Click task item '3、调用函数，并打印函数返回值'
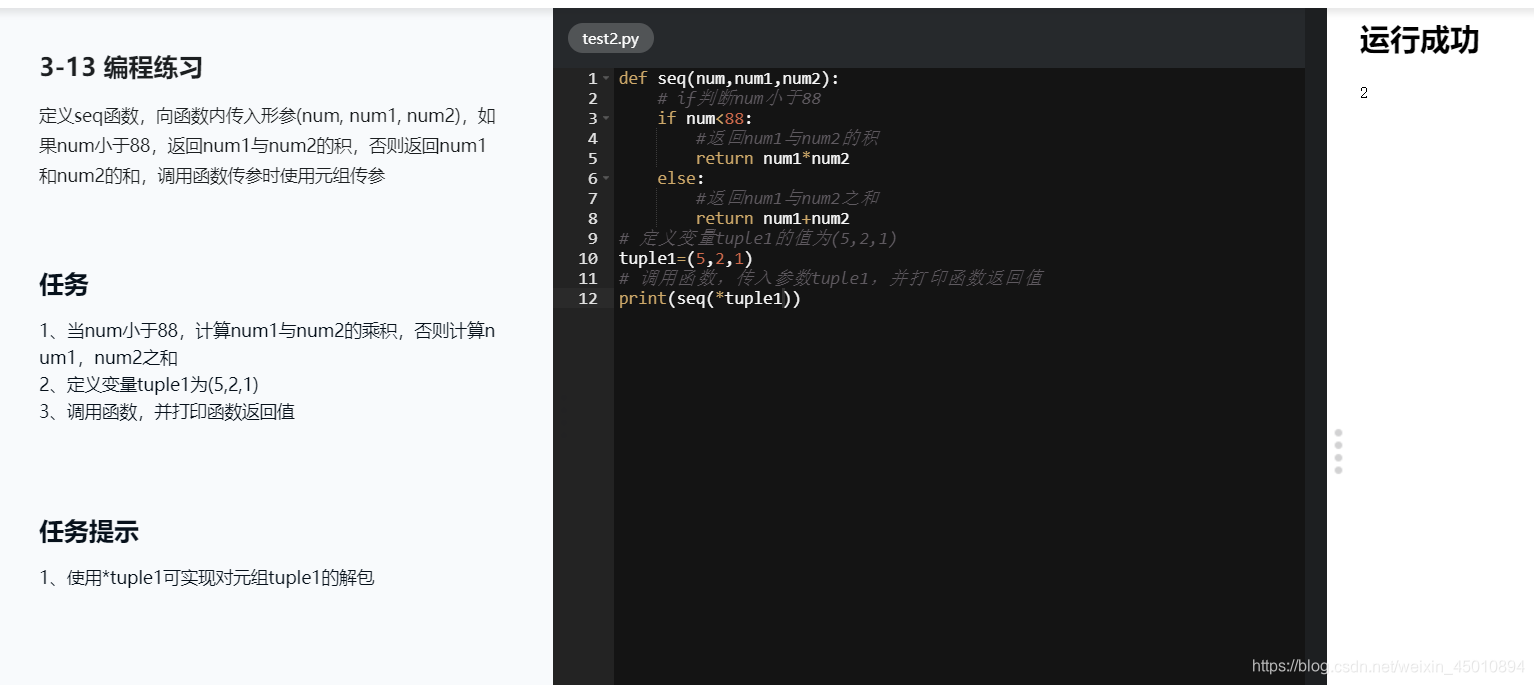1534x685 pixels. pyautogui.click(x=167, y=412)
